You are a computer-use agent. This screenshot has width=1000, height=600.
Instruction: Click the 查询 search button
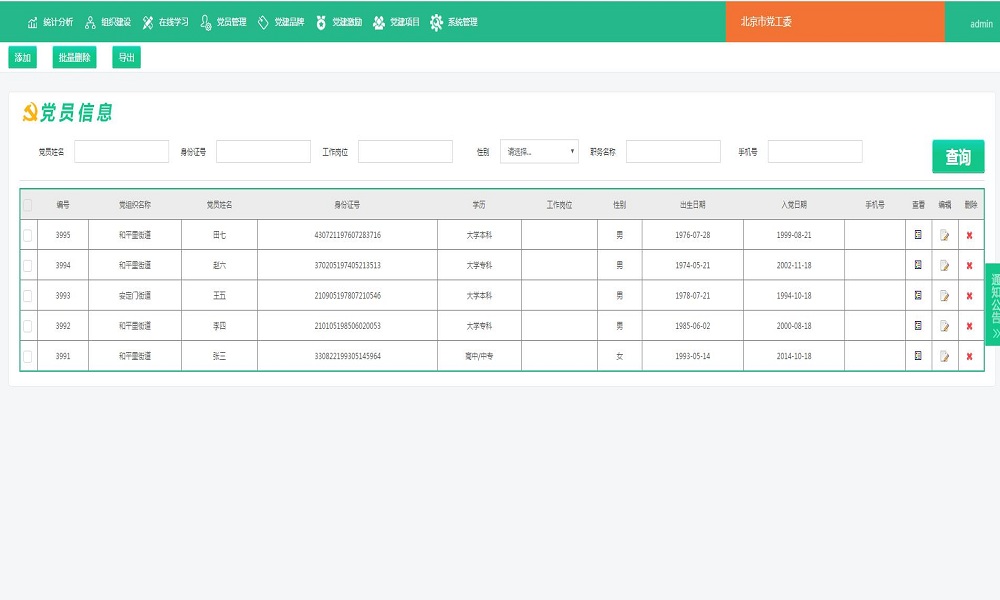957,157
